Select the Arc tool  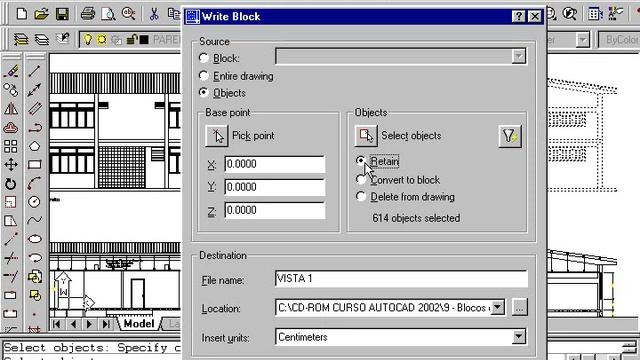tap(35, 184)
